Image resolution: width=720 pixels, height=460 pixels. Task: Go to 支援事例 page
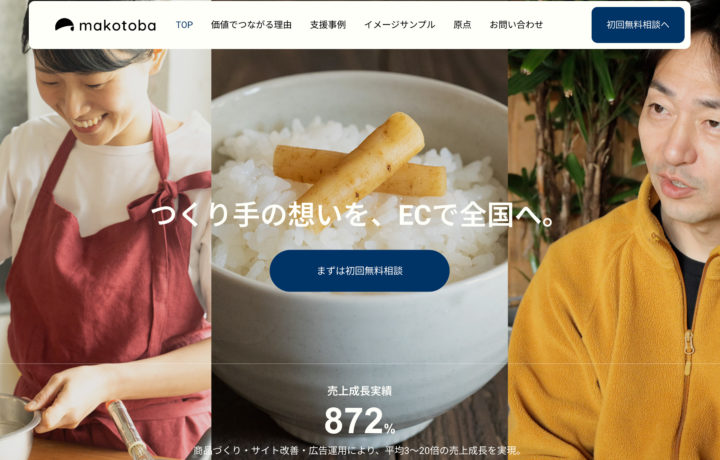tap(328, 25)
